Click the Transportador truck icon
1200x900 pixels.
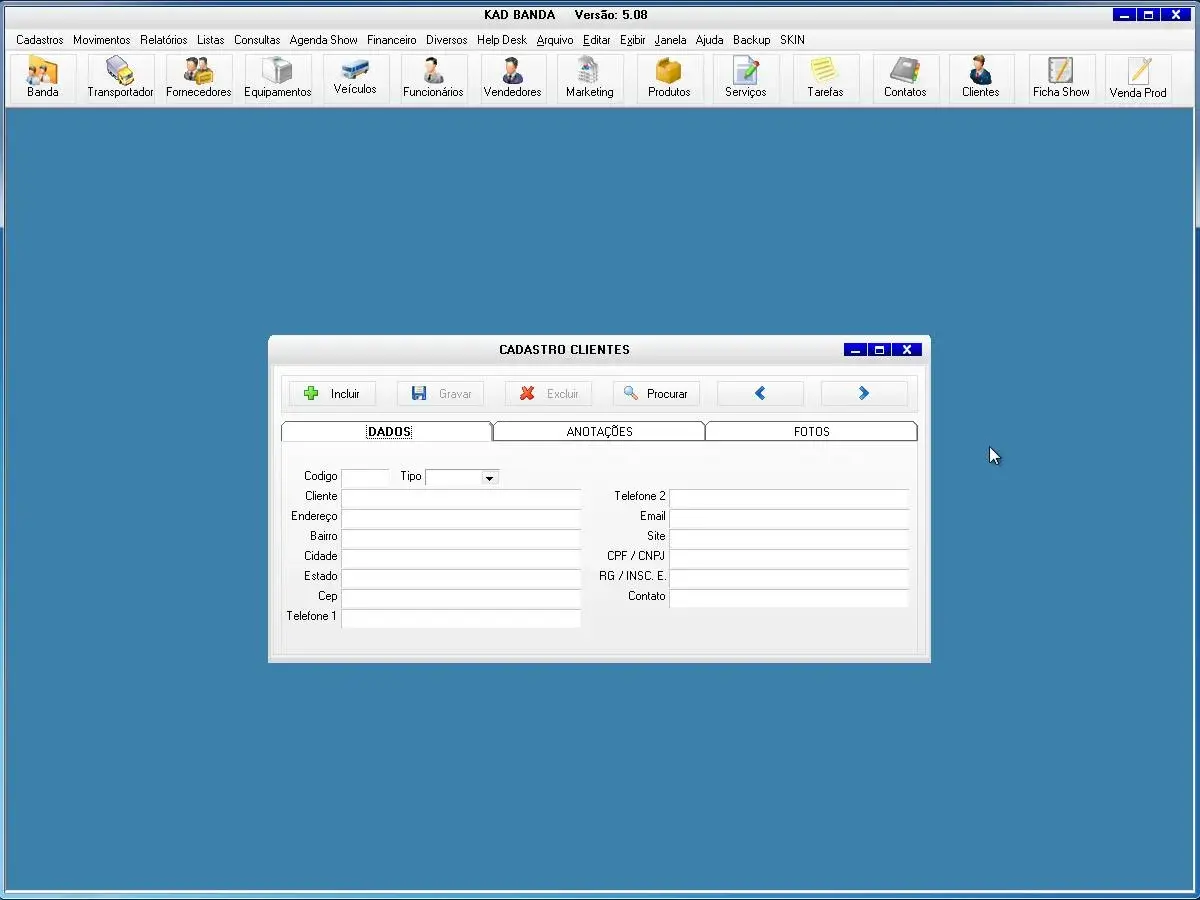pos(120,78)
